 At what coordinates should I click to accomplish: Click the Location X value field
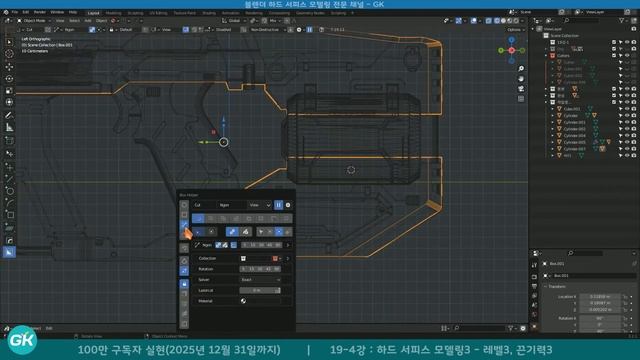600,297
